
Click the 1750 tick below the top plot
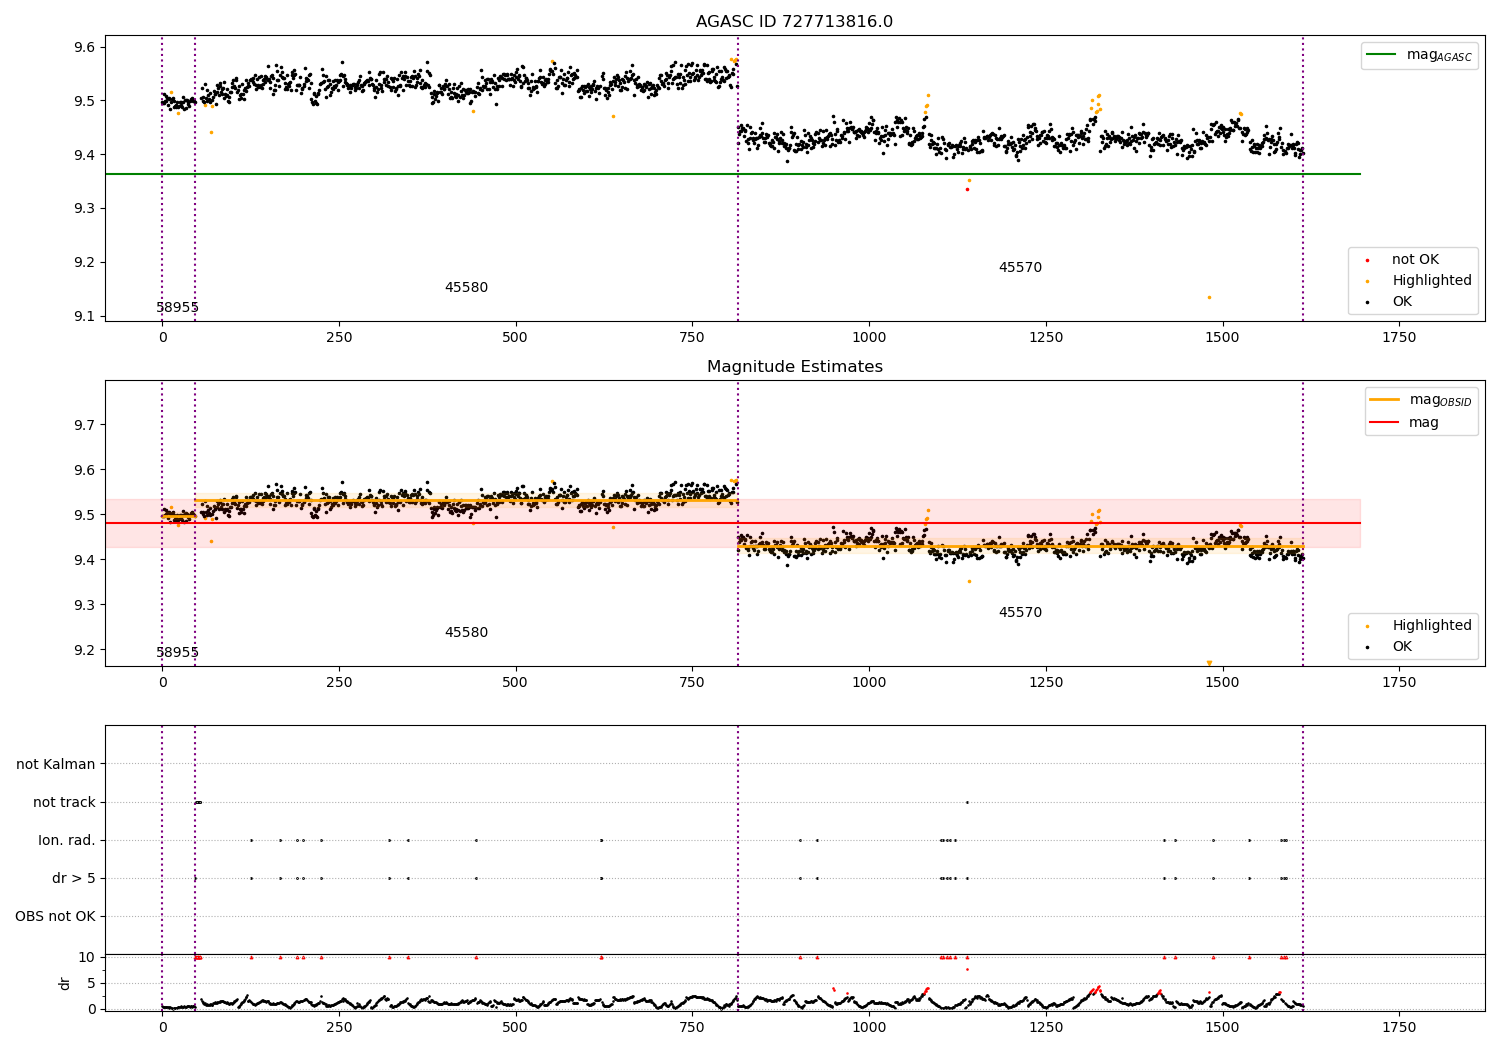tap(1399, 338)
